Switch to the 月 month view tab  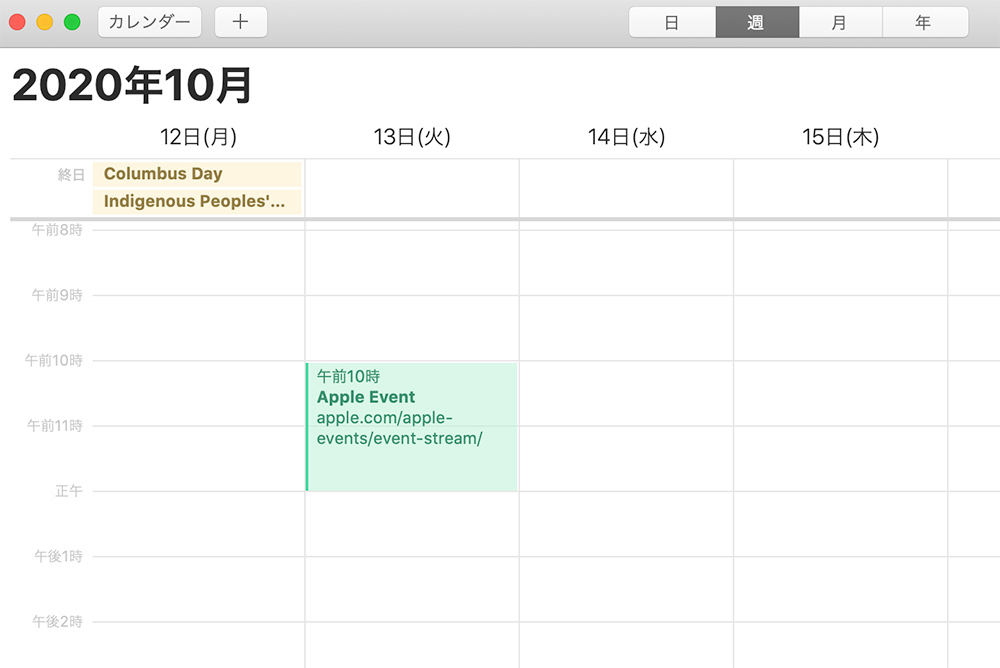[x=841, y=22]
